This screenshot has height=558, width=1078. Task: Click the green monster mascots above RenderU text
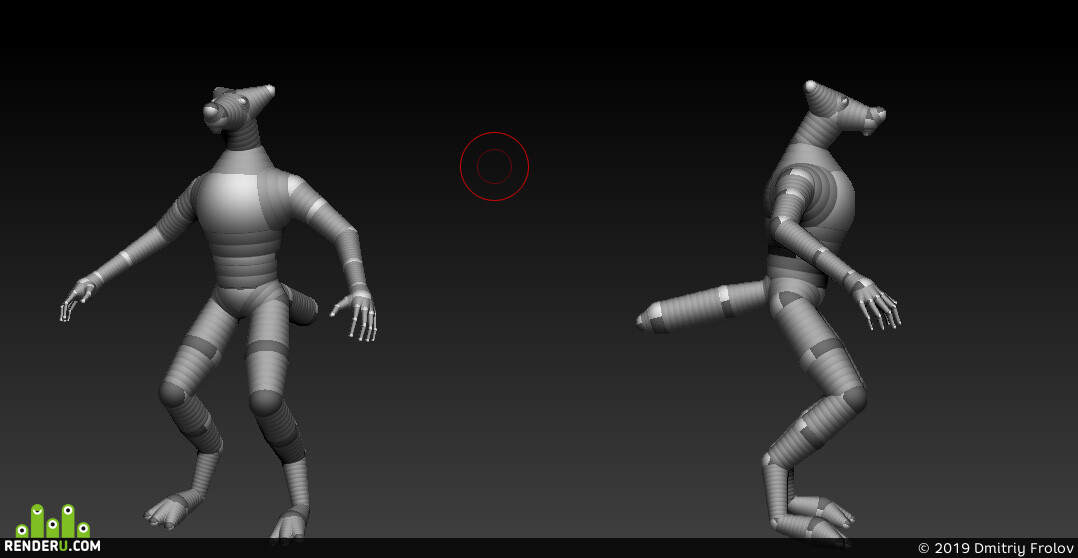point(52,521)
